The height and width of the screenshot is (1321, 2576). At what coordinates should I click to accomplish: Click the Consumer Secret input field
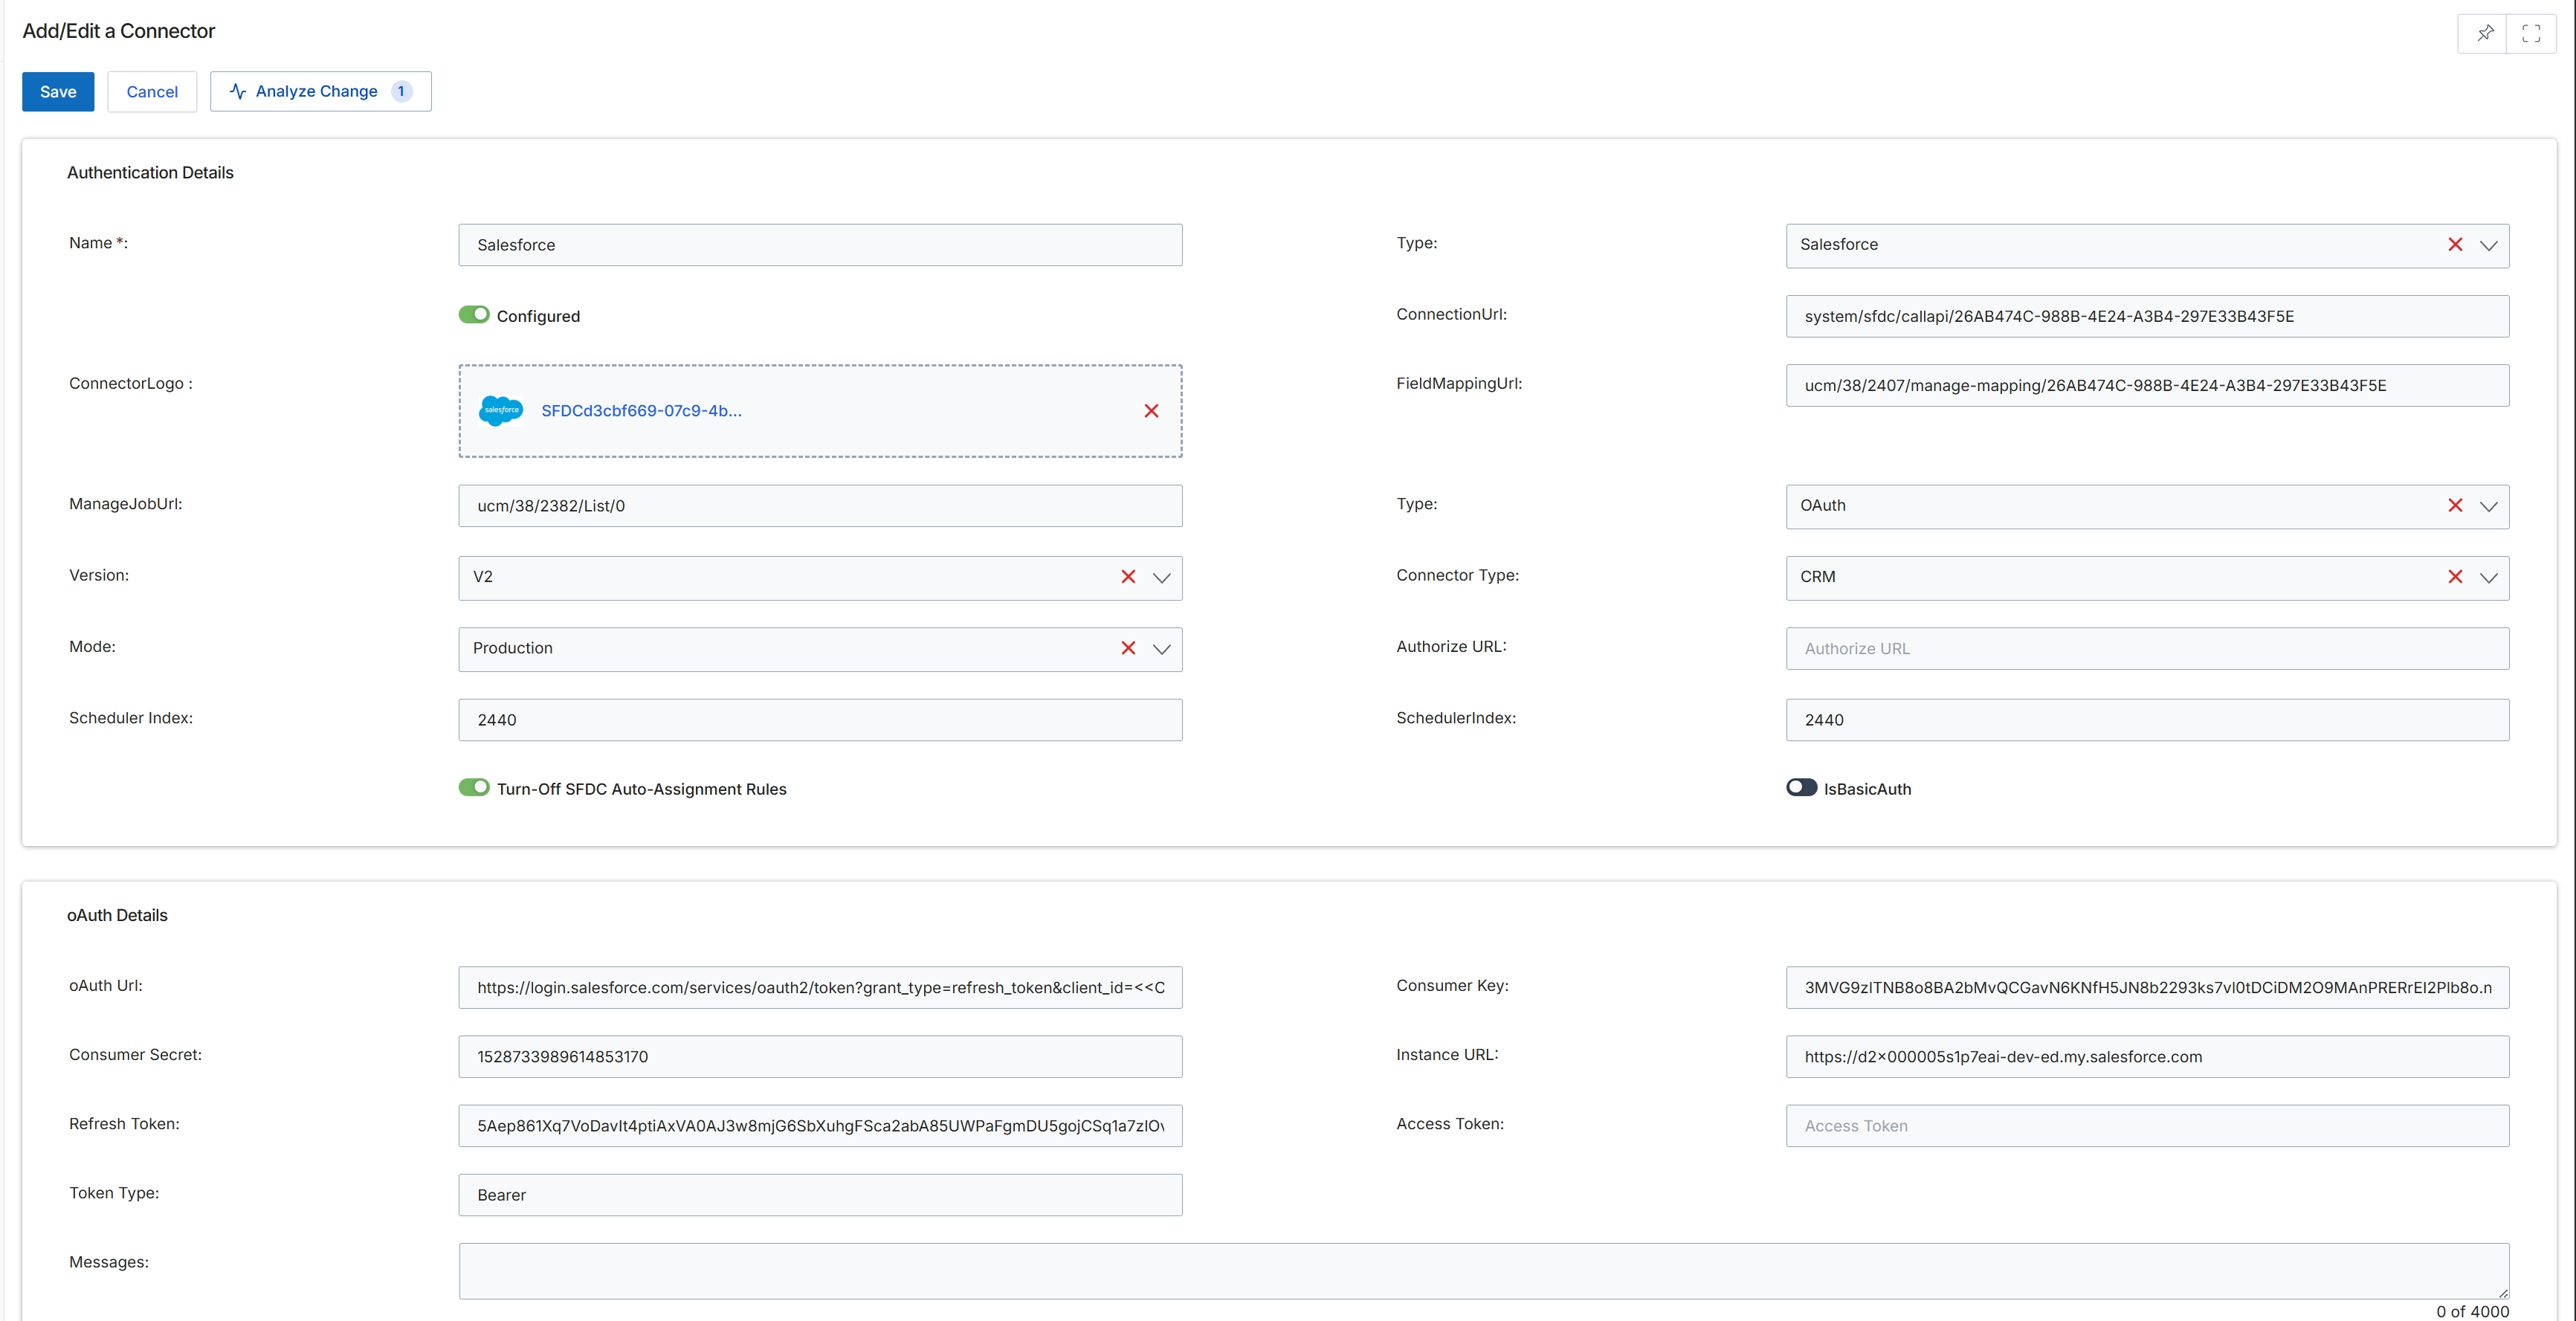[820, 1057]
